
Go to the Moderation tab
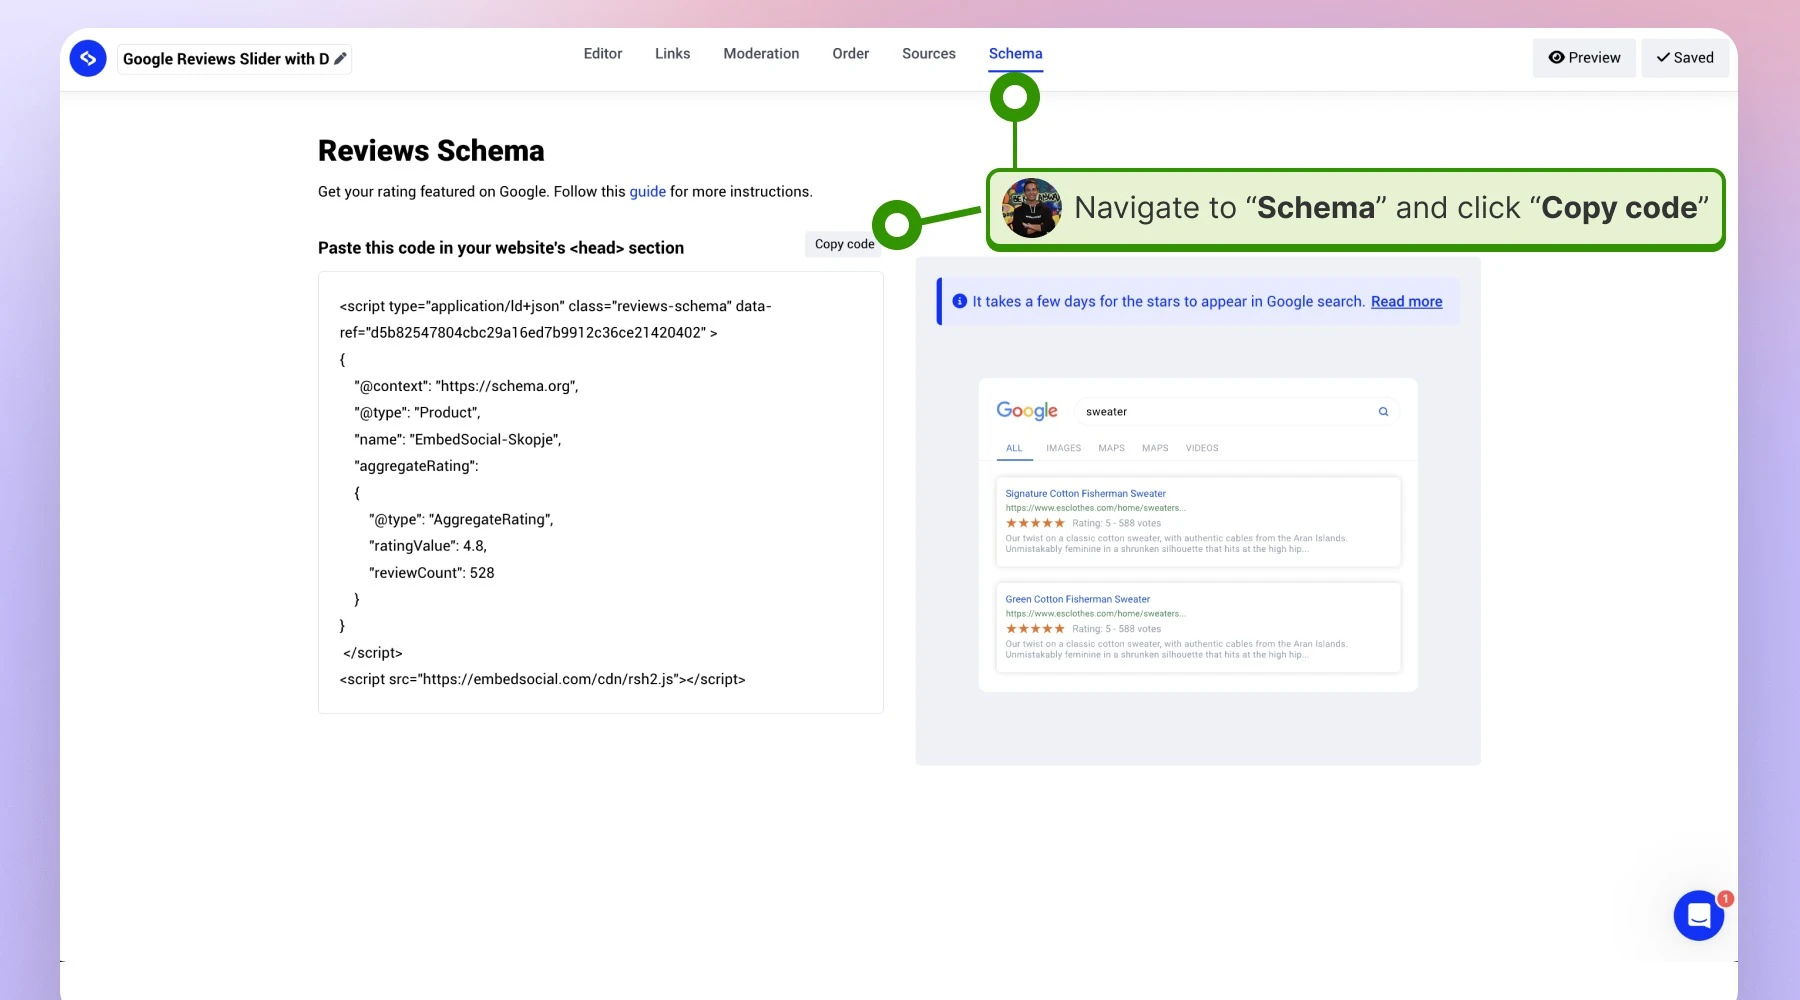click(x=761, y=54)
